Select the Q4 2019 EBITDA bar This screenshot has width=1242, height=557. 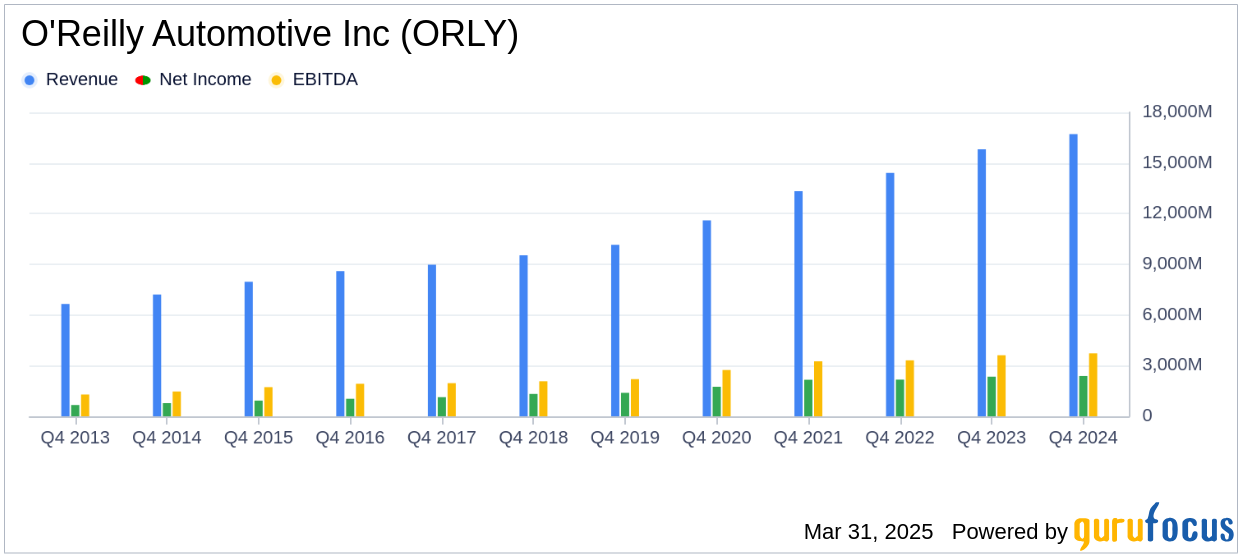(x=635, y=398)
